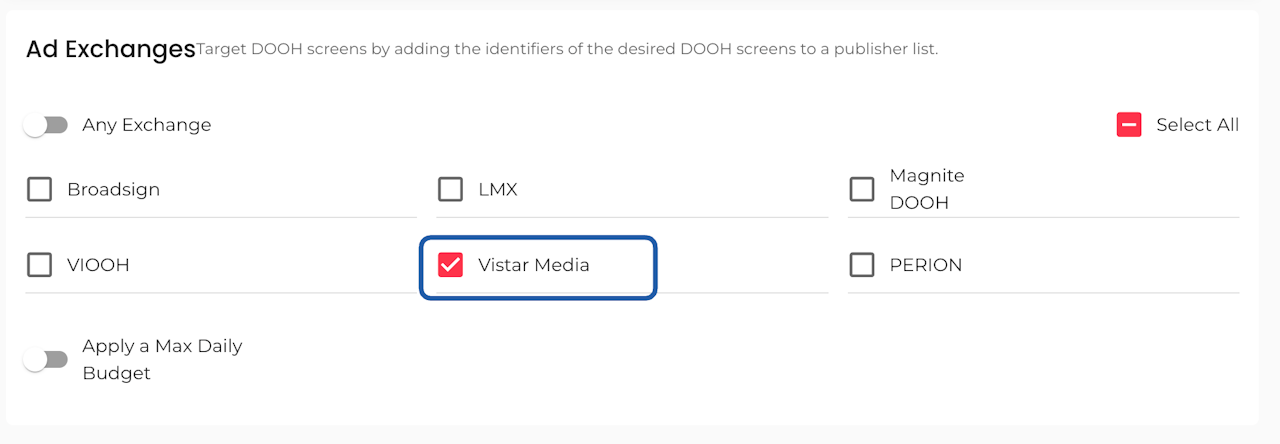Uncheck the red Vistar Media checkbox

pos(451,265)
